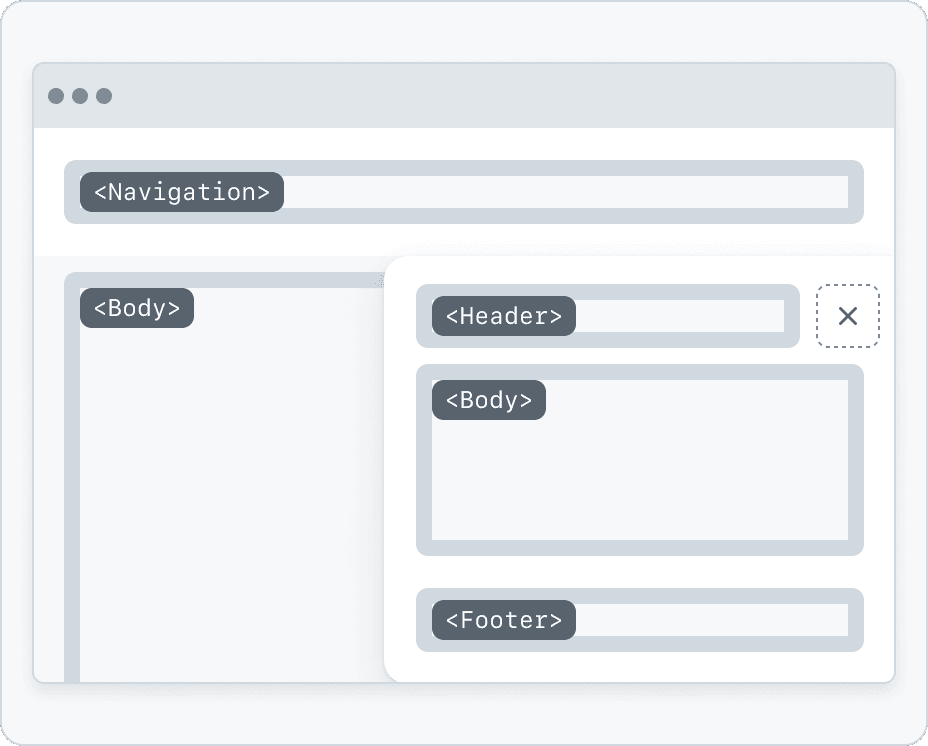Select the Navigation tag label
The width and height of the screenshot is (928, 746).
coord(182,192)
